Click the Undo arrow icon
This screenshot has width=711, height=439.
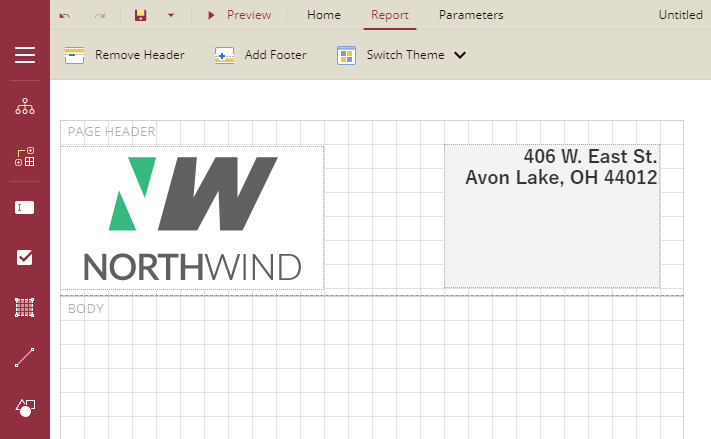point(64,15)
